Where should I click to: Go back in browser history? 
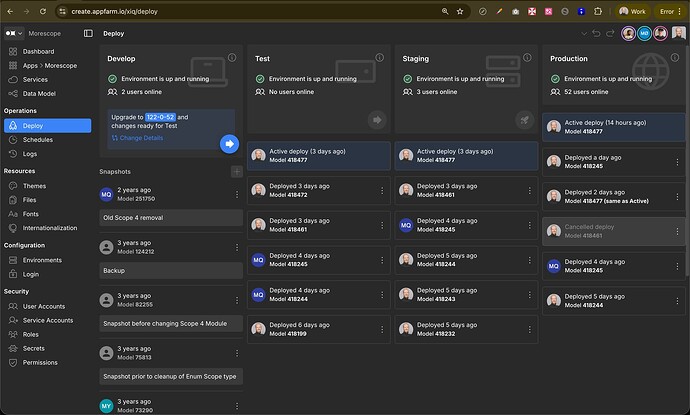pos(10,11)
